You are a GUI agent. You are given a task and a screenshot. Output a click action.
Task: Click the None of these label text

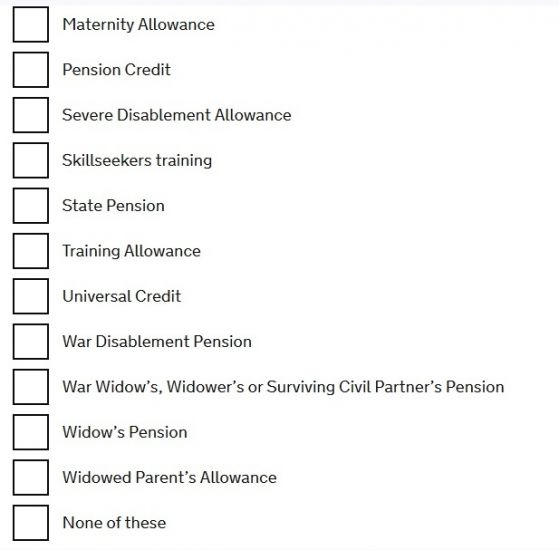click(114, 523)
